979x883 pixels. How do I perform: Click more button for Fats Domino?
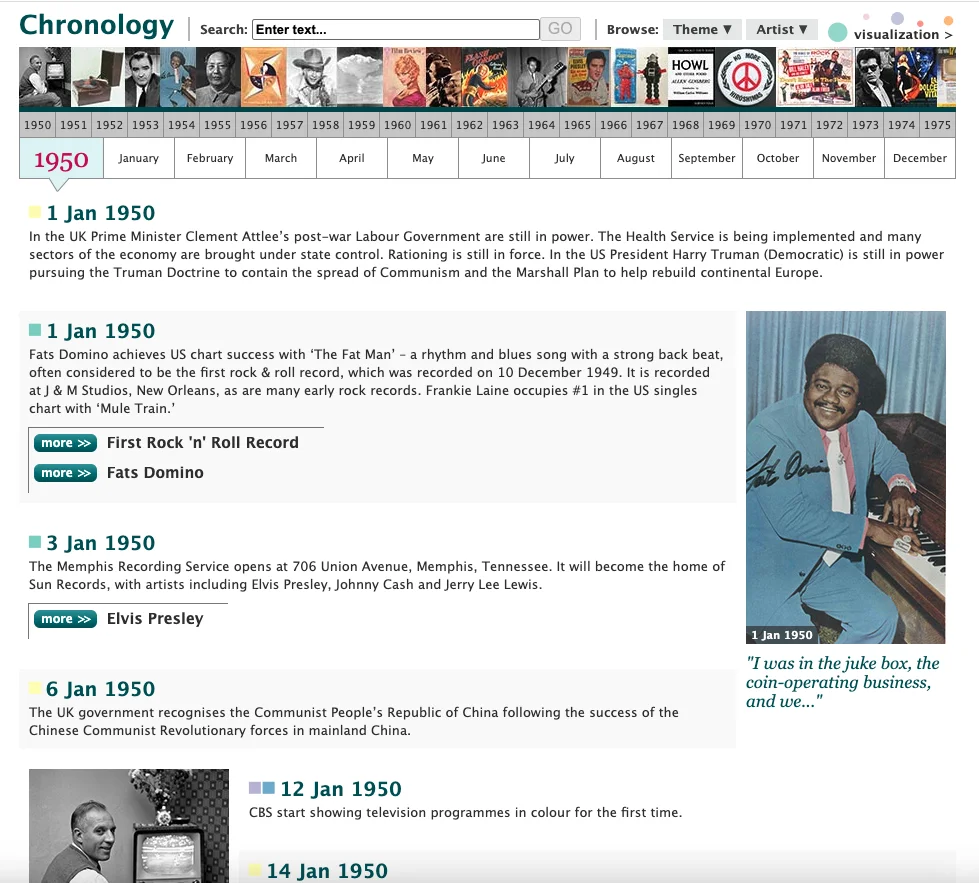66,473
